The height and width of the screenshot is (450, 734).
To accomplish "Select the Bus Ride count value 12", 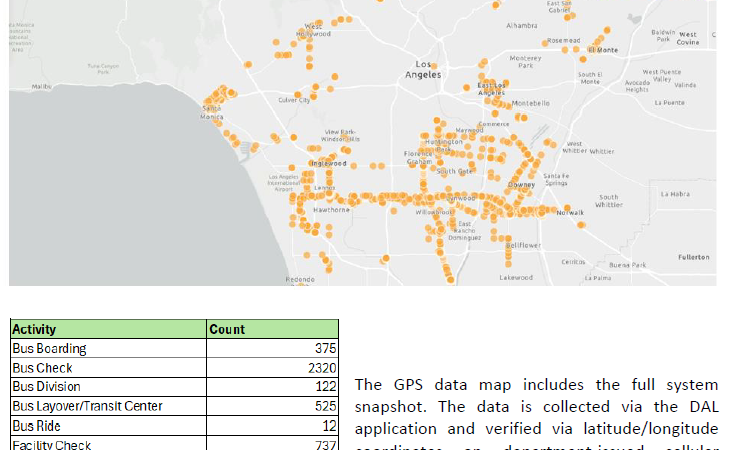I will coord(272,425).
